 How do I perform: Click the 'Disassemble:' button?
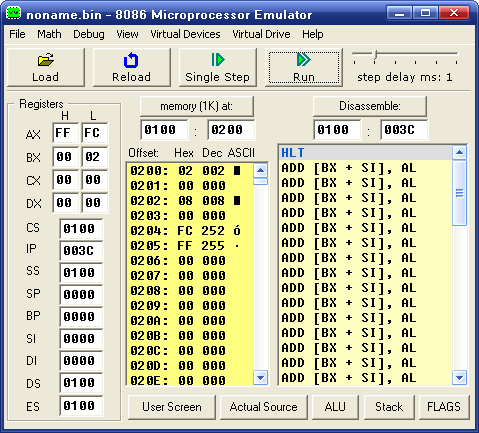pos(370,106)
